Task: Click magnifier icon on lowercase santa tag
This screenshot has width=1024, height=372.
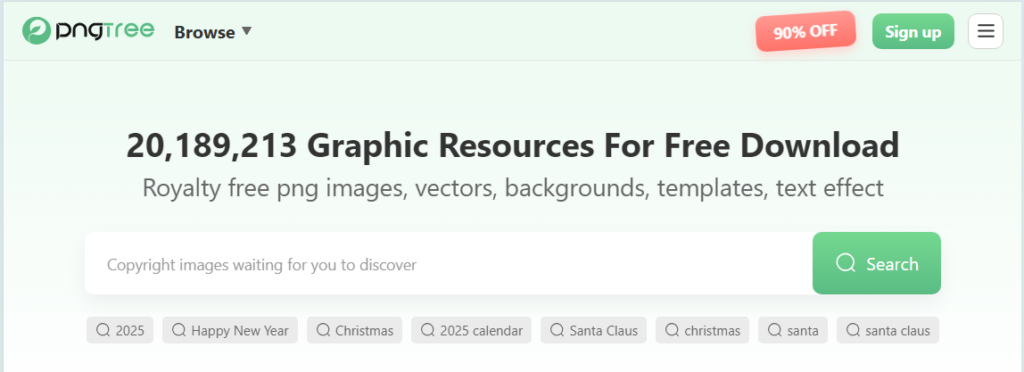Action: point(775,330)
